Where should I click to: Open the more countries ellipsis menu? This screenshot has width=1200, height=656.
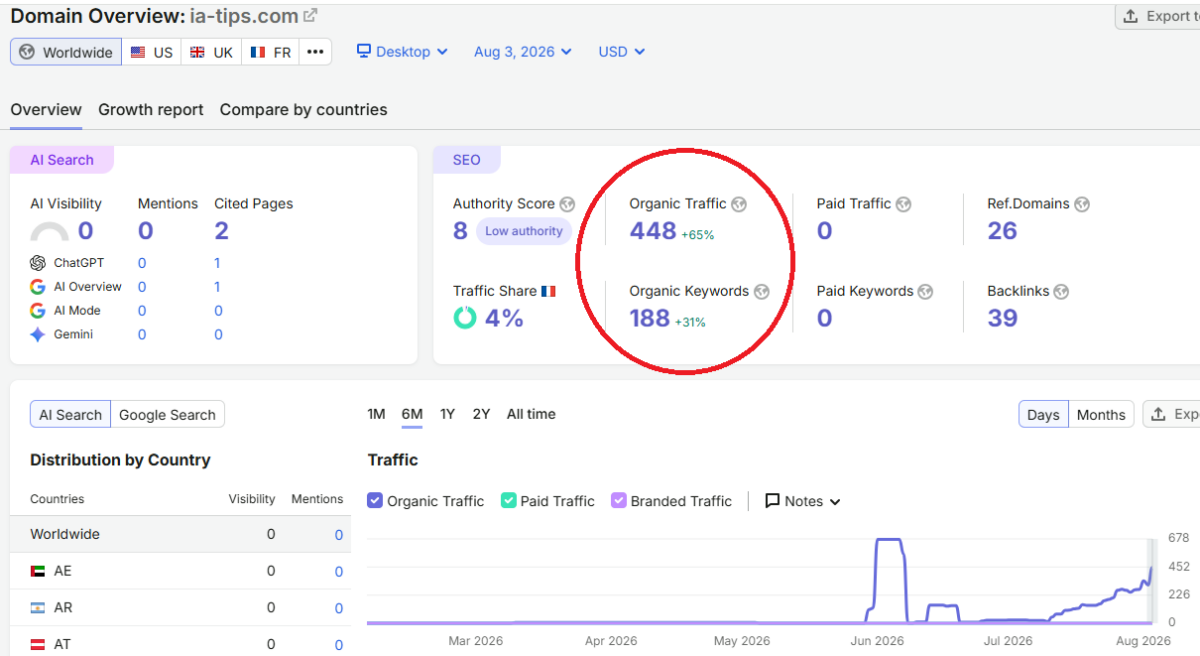(x=316, y=52)
